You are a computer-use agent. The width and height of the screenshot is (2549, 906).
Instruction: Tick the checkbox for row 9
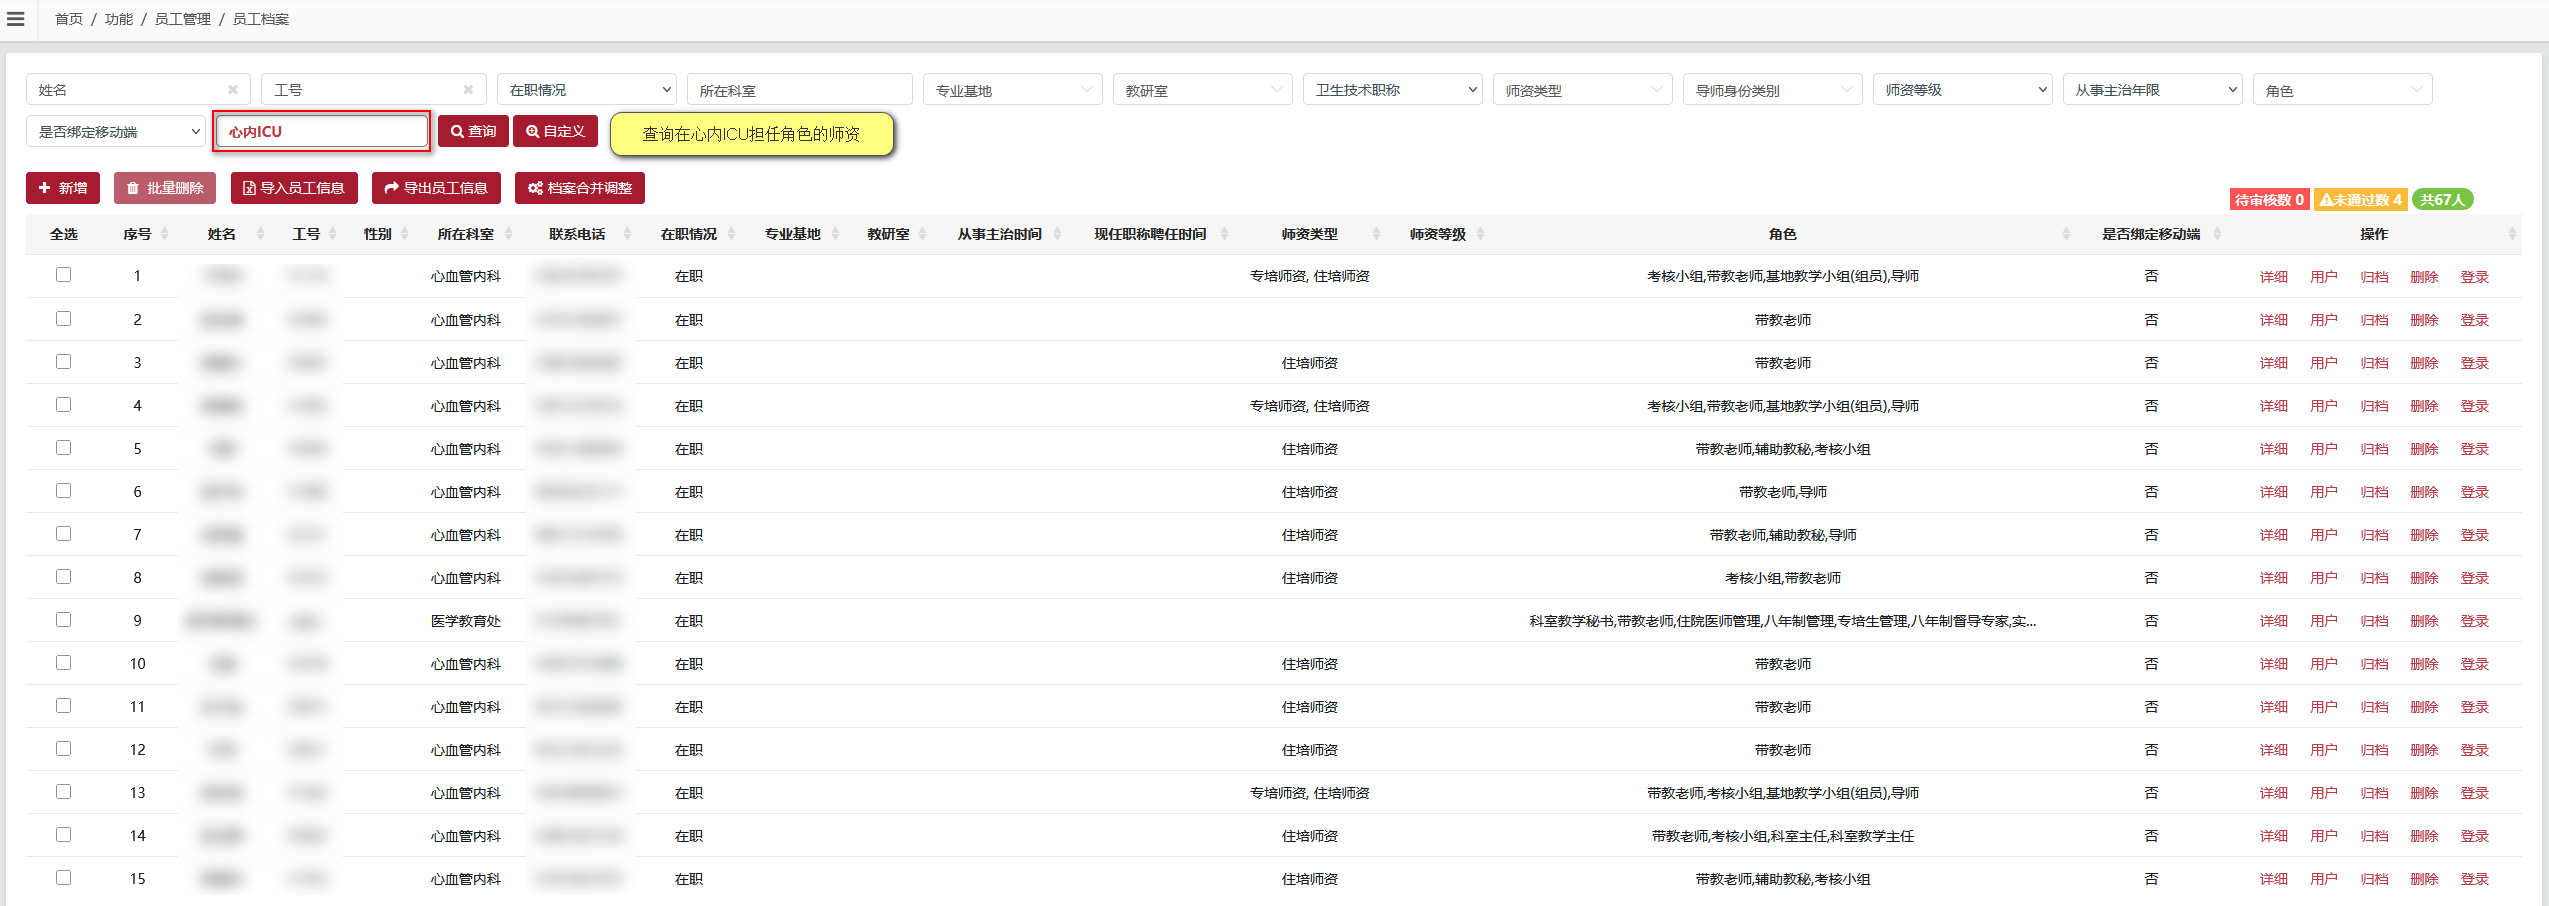pyautogui.click(x=64, y=620)
